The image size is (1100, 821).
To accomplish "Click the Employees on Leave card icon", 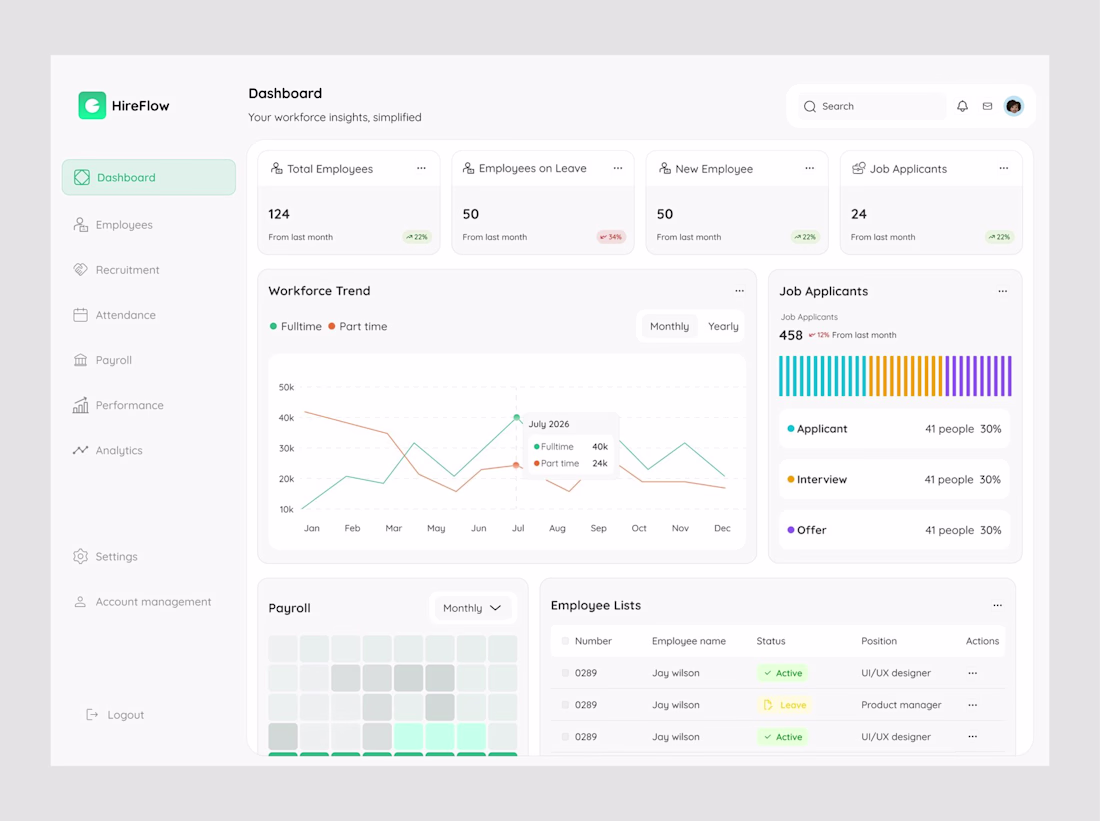I will tap(469, 168).
